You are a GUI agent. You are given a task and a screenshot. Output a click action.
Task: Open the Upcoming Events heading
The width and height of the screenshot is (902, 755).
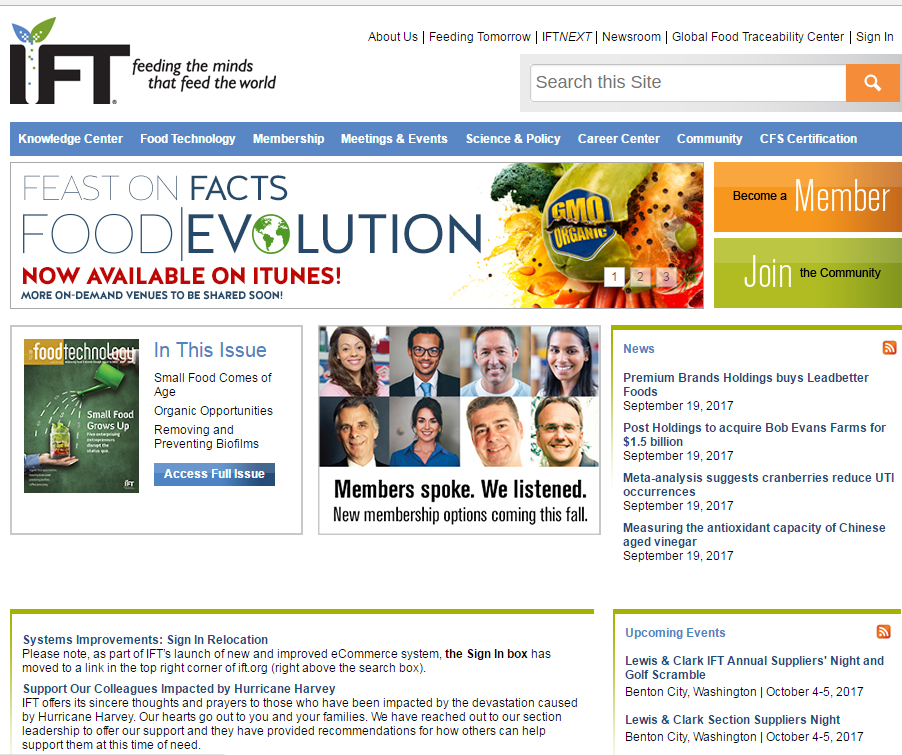pyautogui.click(x=675, y=632)
